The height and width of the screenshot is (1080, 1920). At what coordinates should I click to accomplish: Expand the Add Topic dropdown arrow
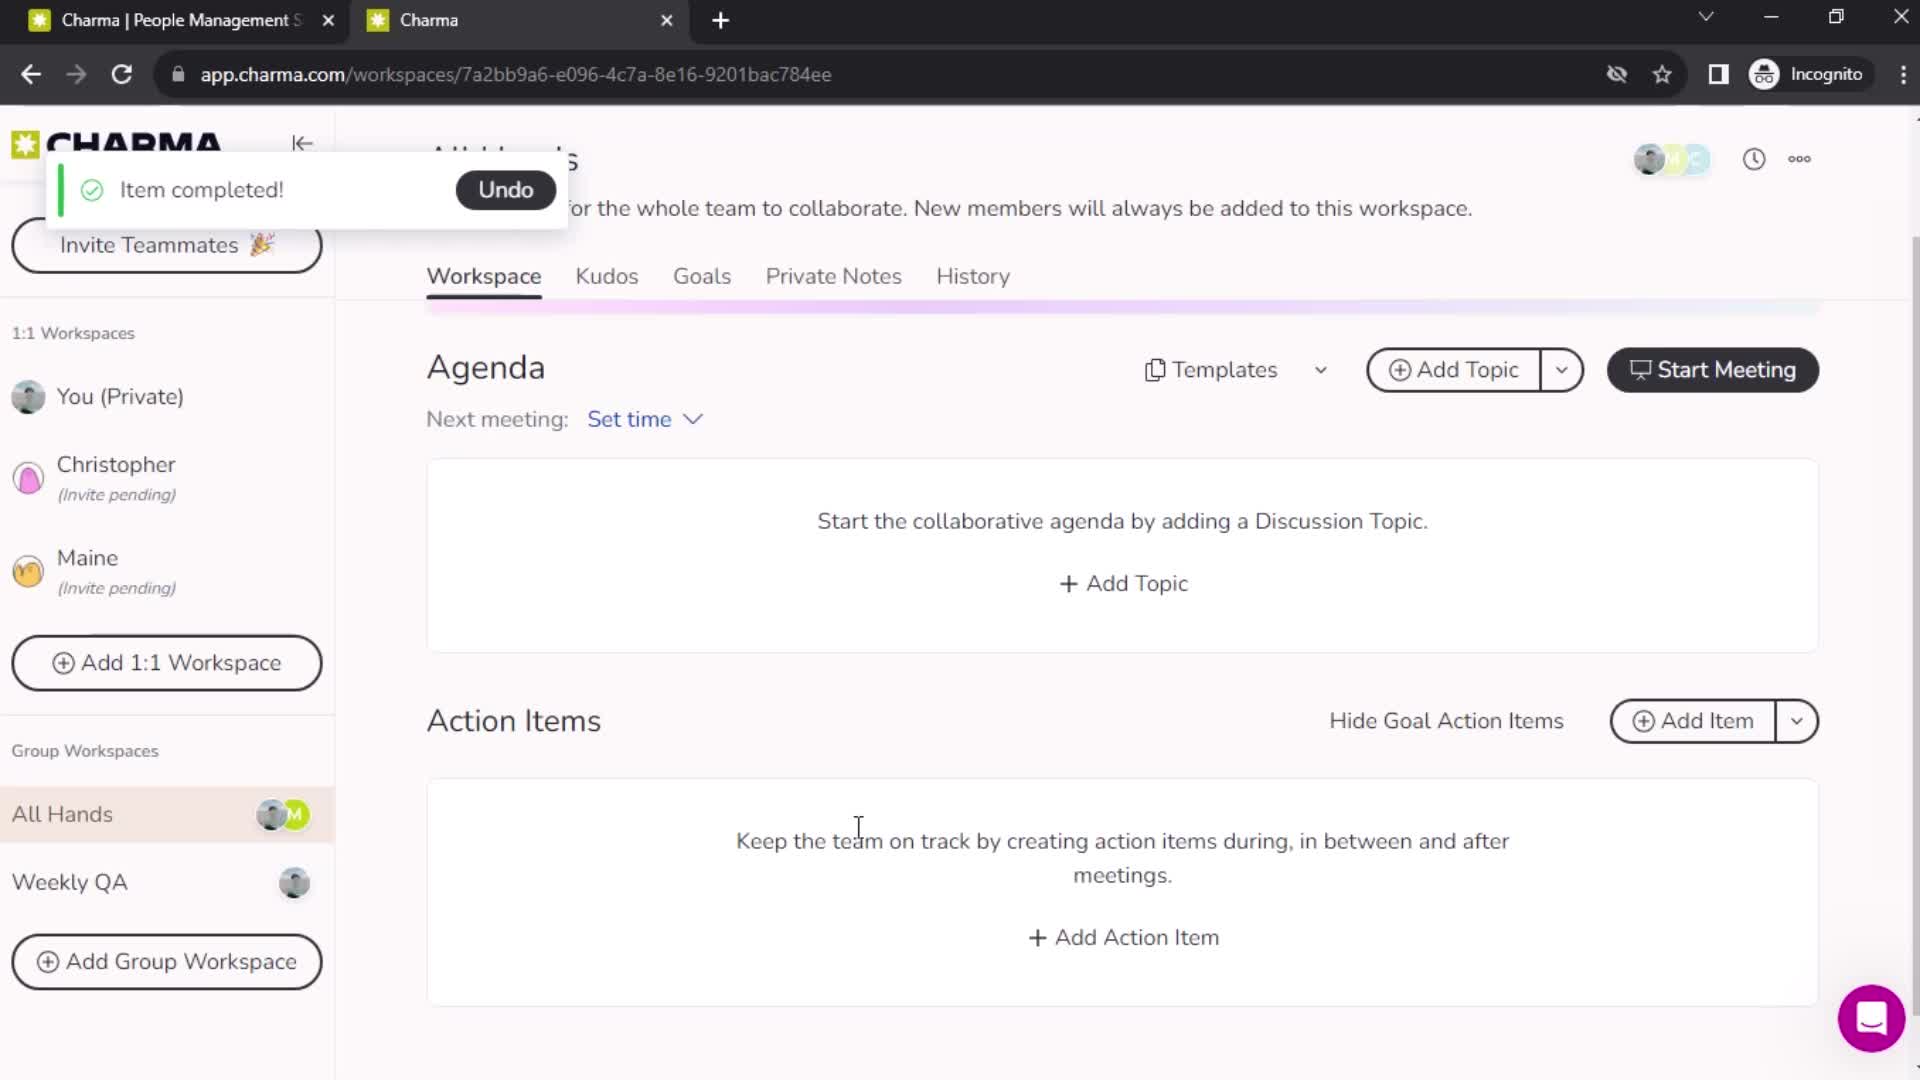coord(1563,371)
